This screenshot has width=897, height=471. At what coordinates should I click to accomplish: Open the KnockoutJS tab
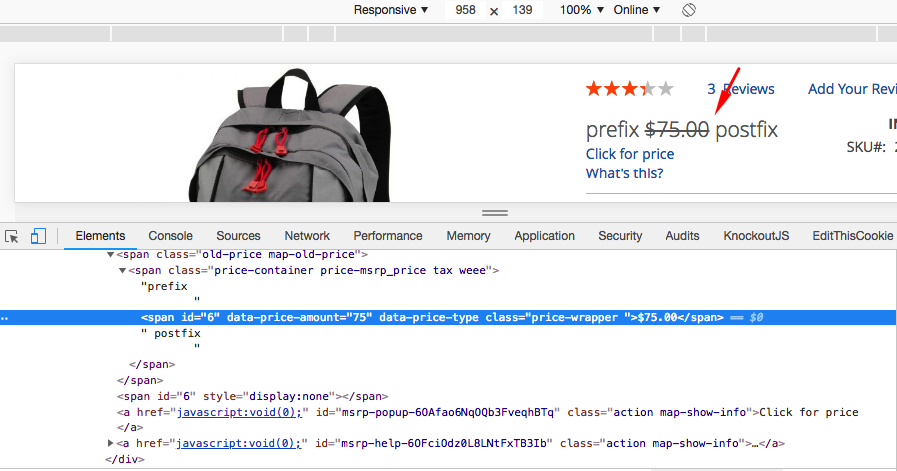tap(756, 236)
